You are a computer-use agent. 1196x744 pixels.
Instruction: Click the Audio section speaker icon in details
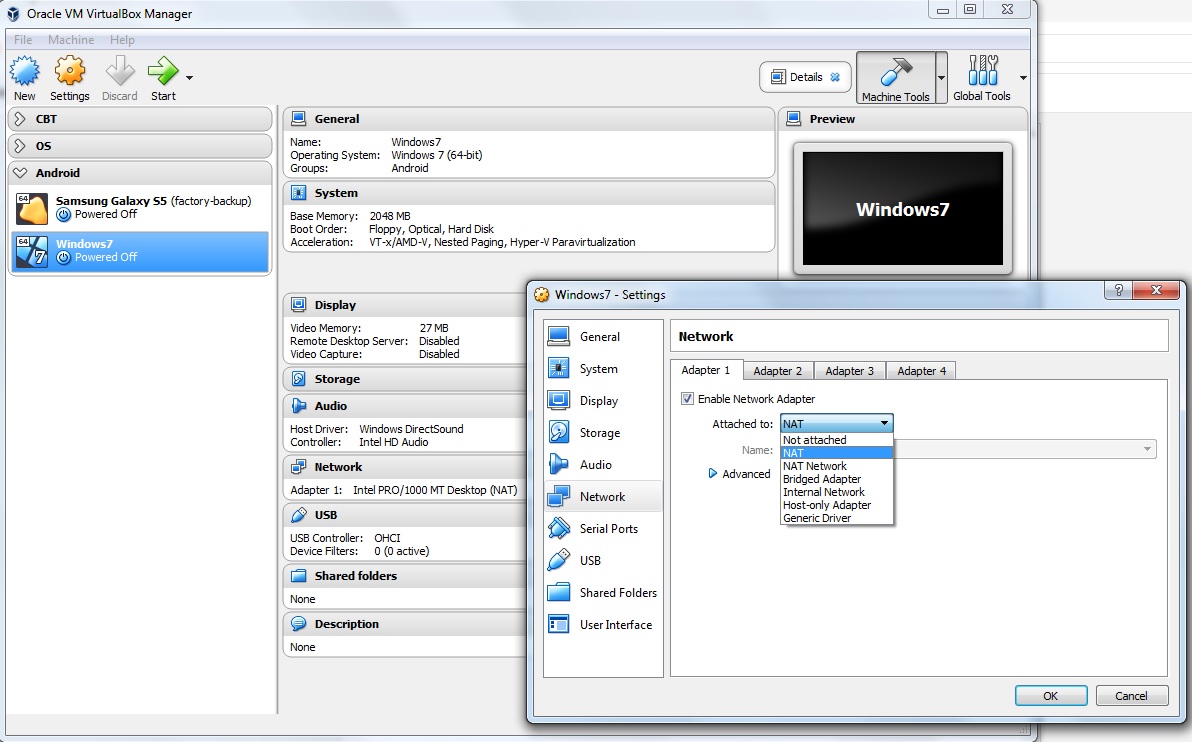point(299,406)
